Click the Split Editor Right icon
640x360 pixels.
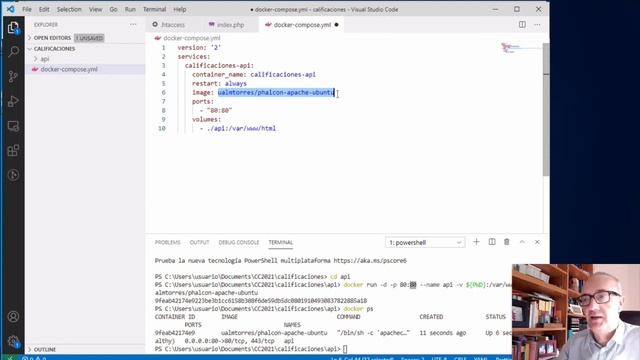pyautogui.click(x=522, y=24)
